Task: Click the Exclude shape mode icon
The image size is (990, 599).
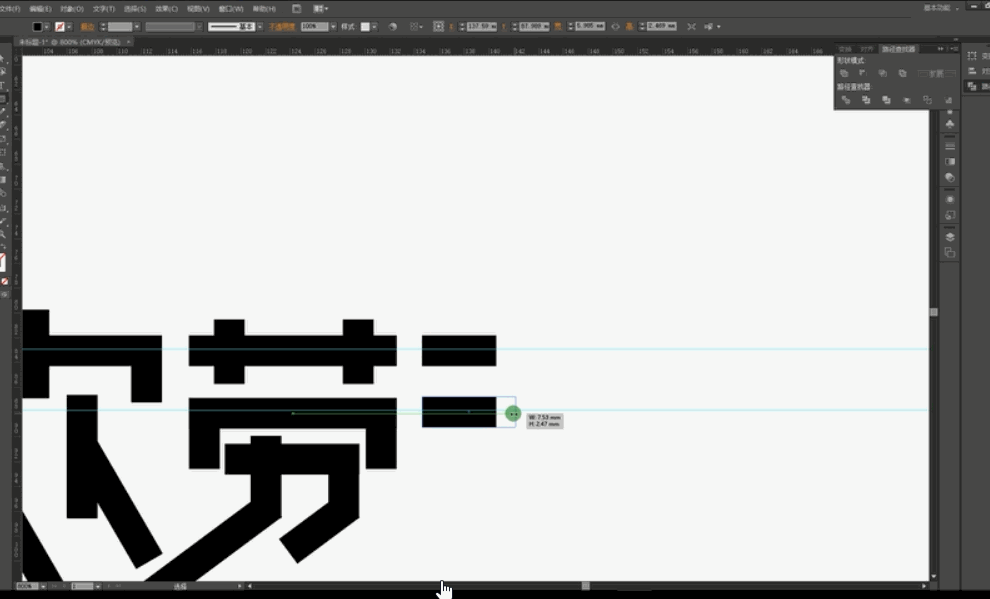Action: (x=903, y=73)
